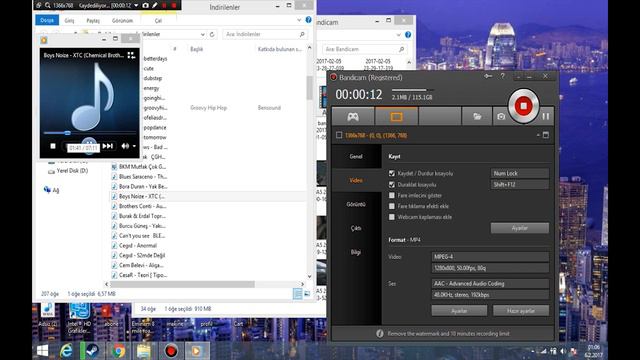Skip to next track in media player
This screenshot has width=640, height=360.
coord(108,146)
